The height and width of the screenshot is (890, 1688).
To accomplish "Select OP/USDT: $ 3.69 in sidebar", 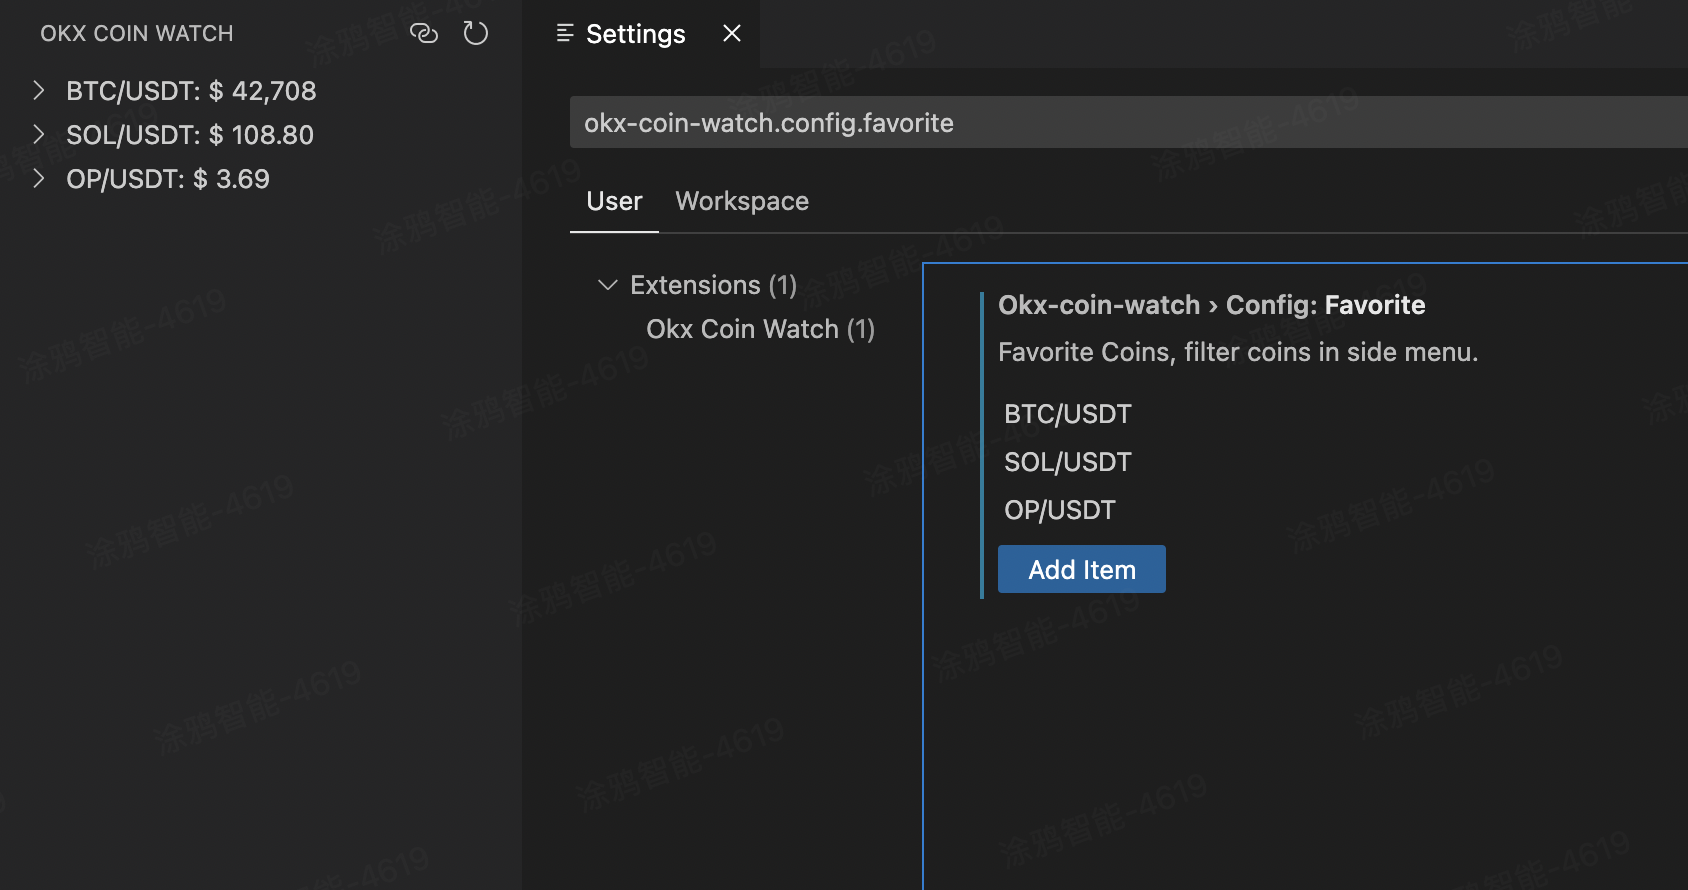I will [x=168, y=179].
